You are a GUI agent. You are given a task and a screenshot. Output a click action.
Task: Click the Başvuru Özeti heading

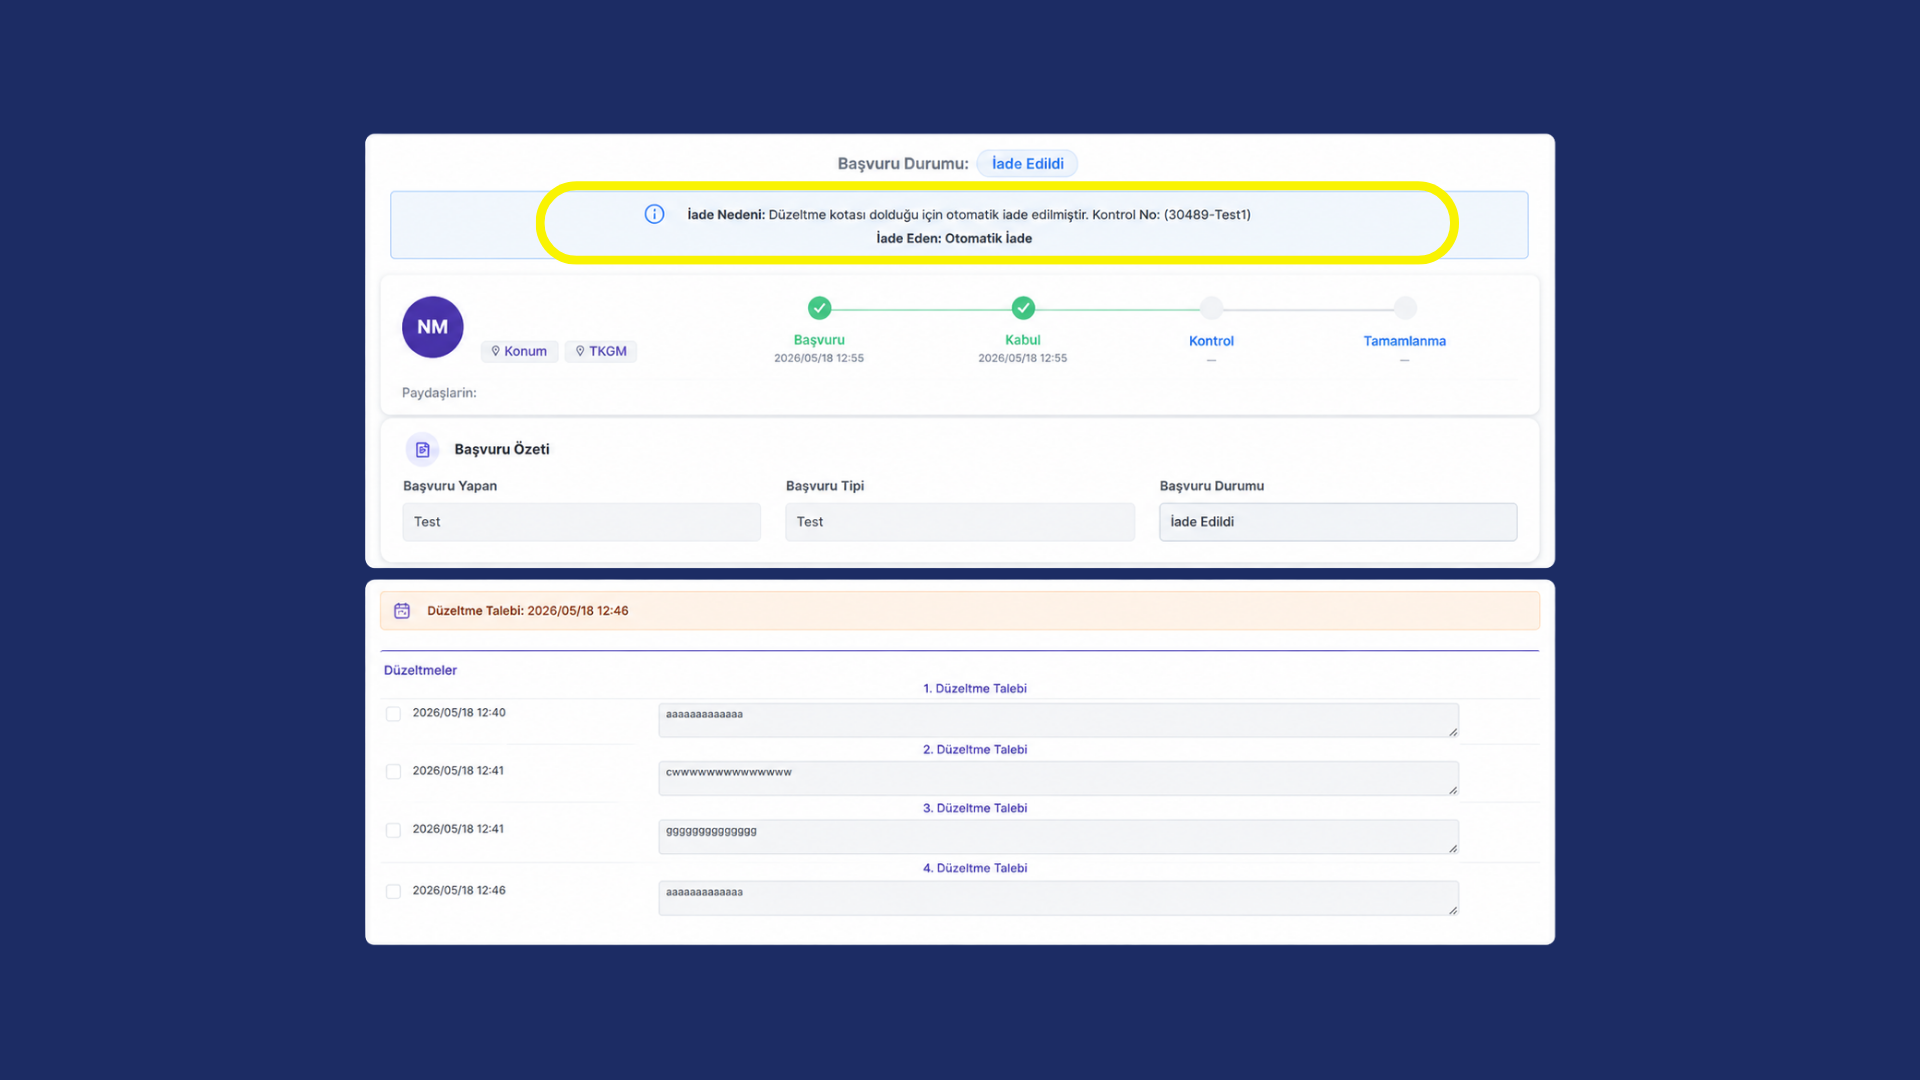pyautogui.click(x=502, y=450)
